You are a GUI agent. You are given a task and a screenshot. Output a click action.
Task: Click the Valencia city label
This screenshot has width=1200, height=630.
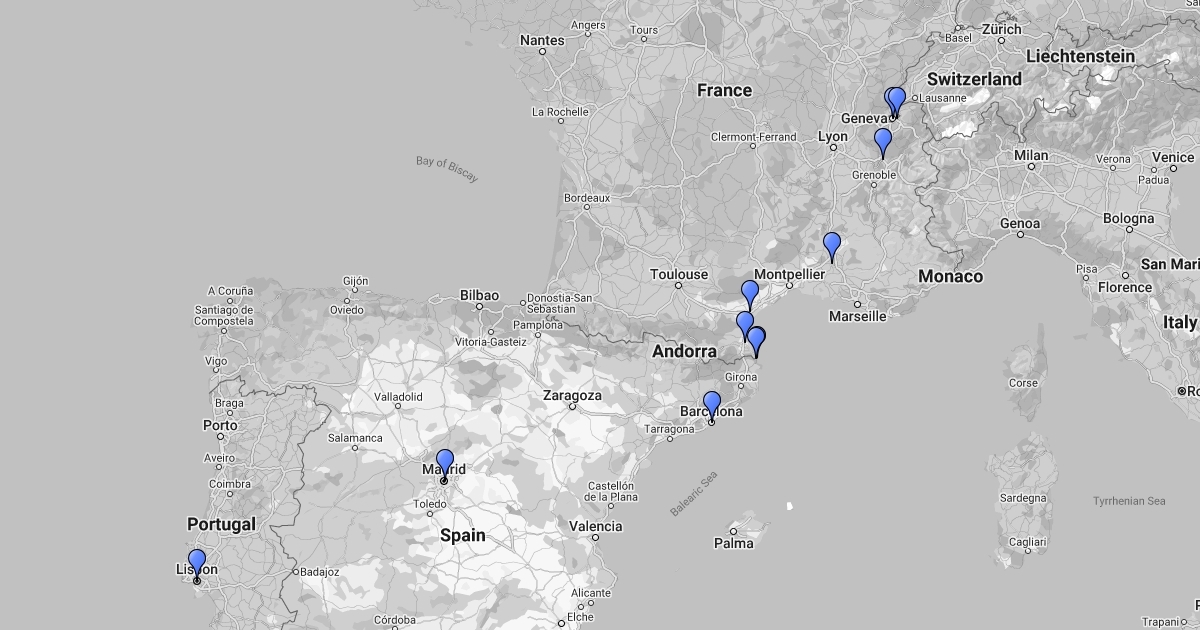pyautogui.click(x=595, y=526)
